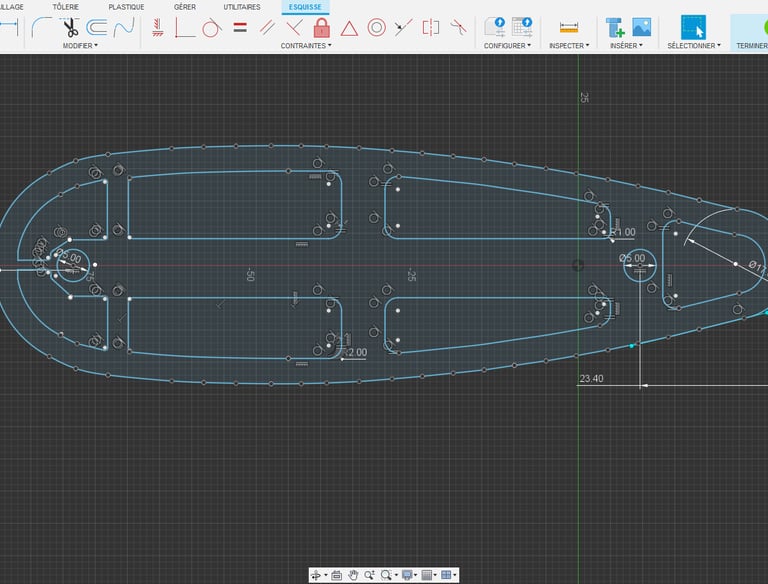Open the Measure tool under Inspecter
The width and height of the screenshot is (768, 584).
click(569, 27)
